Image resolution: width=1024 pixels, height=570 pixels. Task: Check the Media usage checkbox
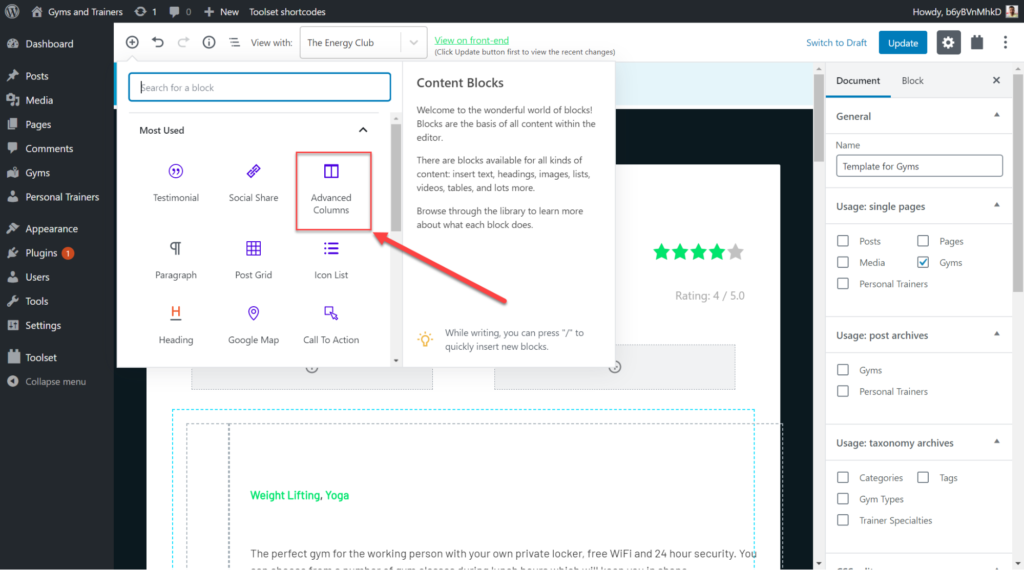click(843, 262)
